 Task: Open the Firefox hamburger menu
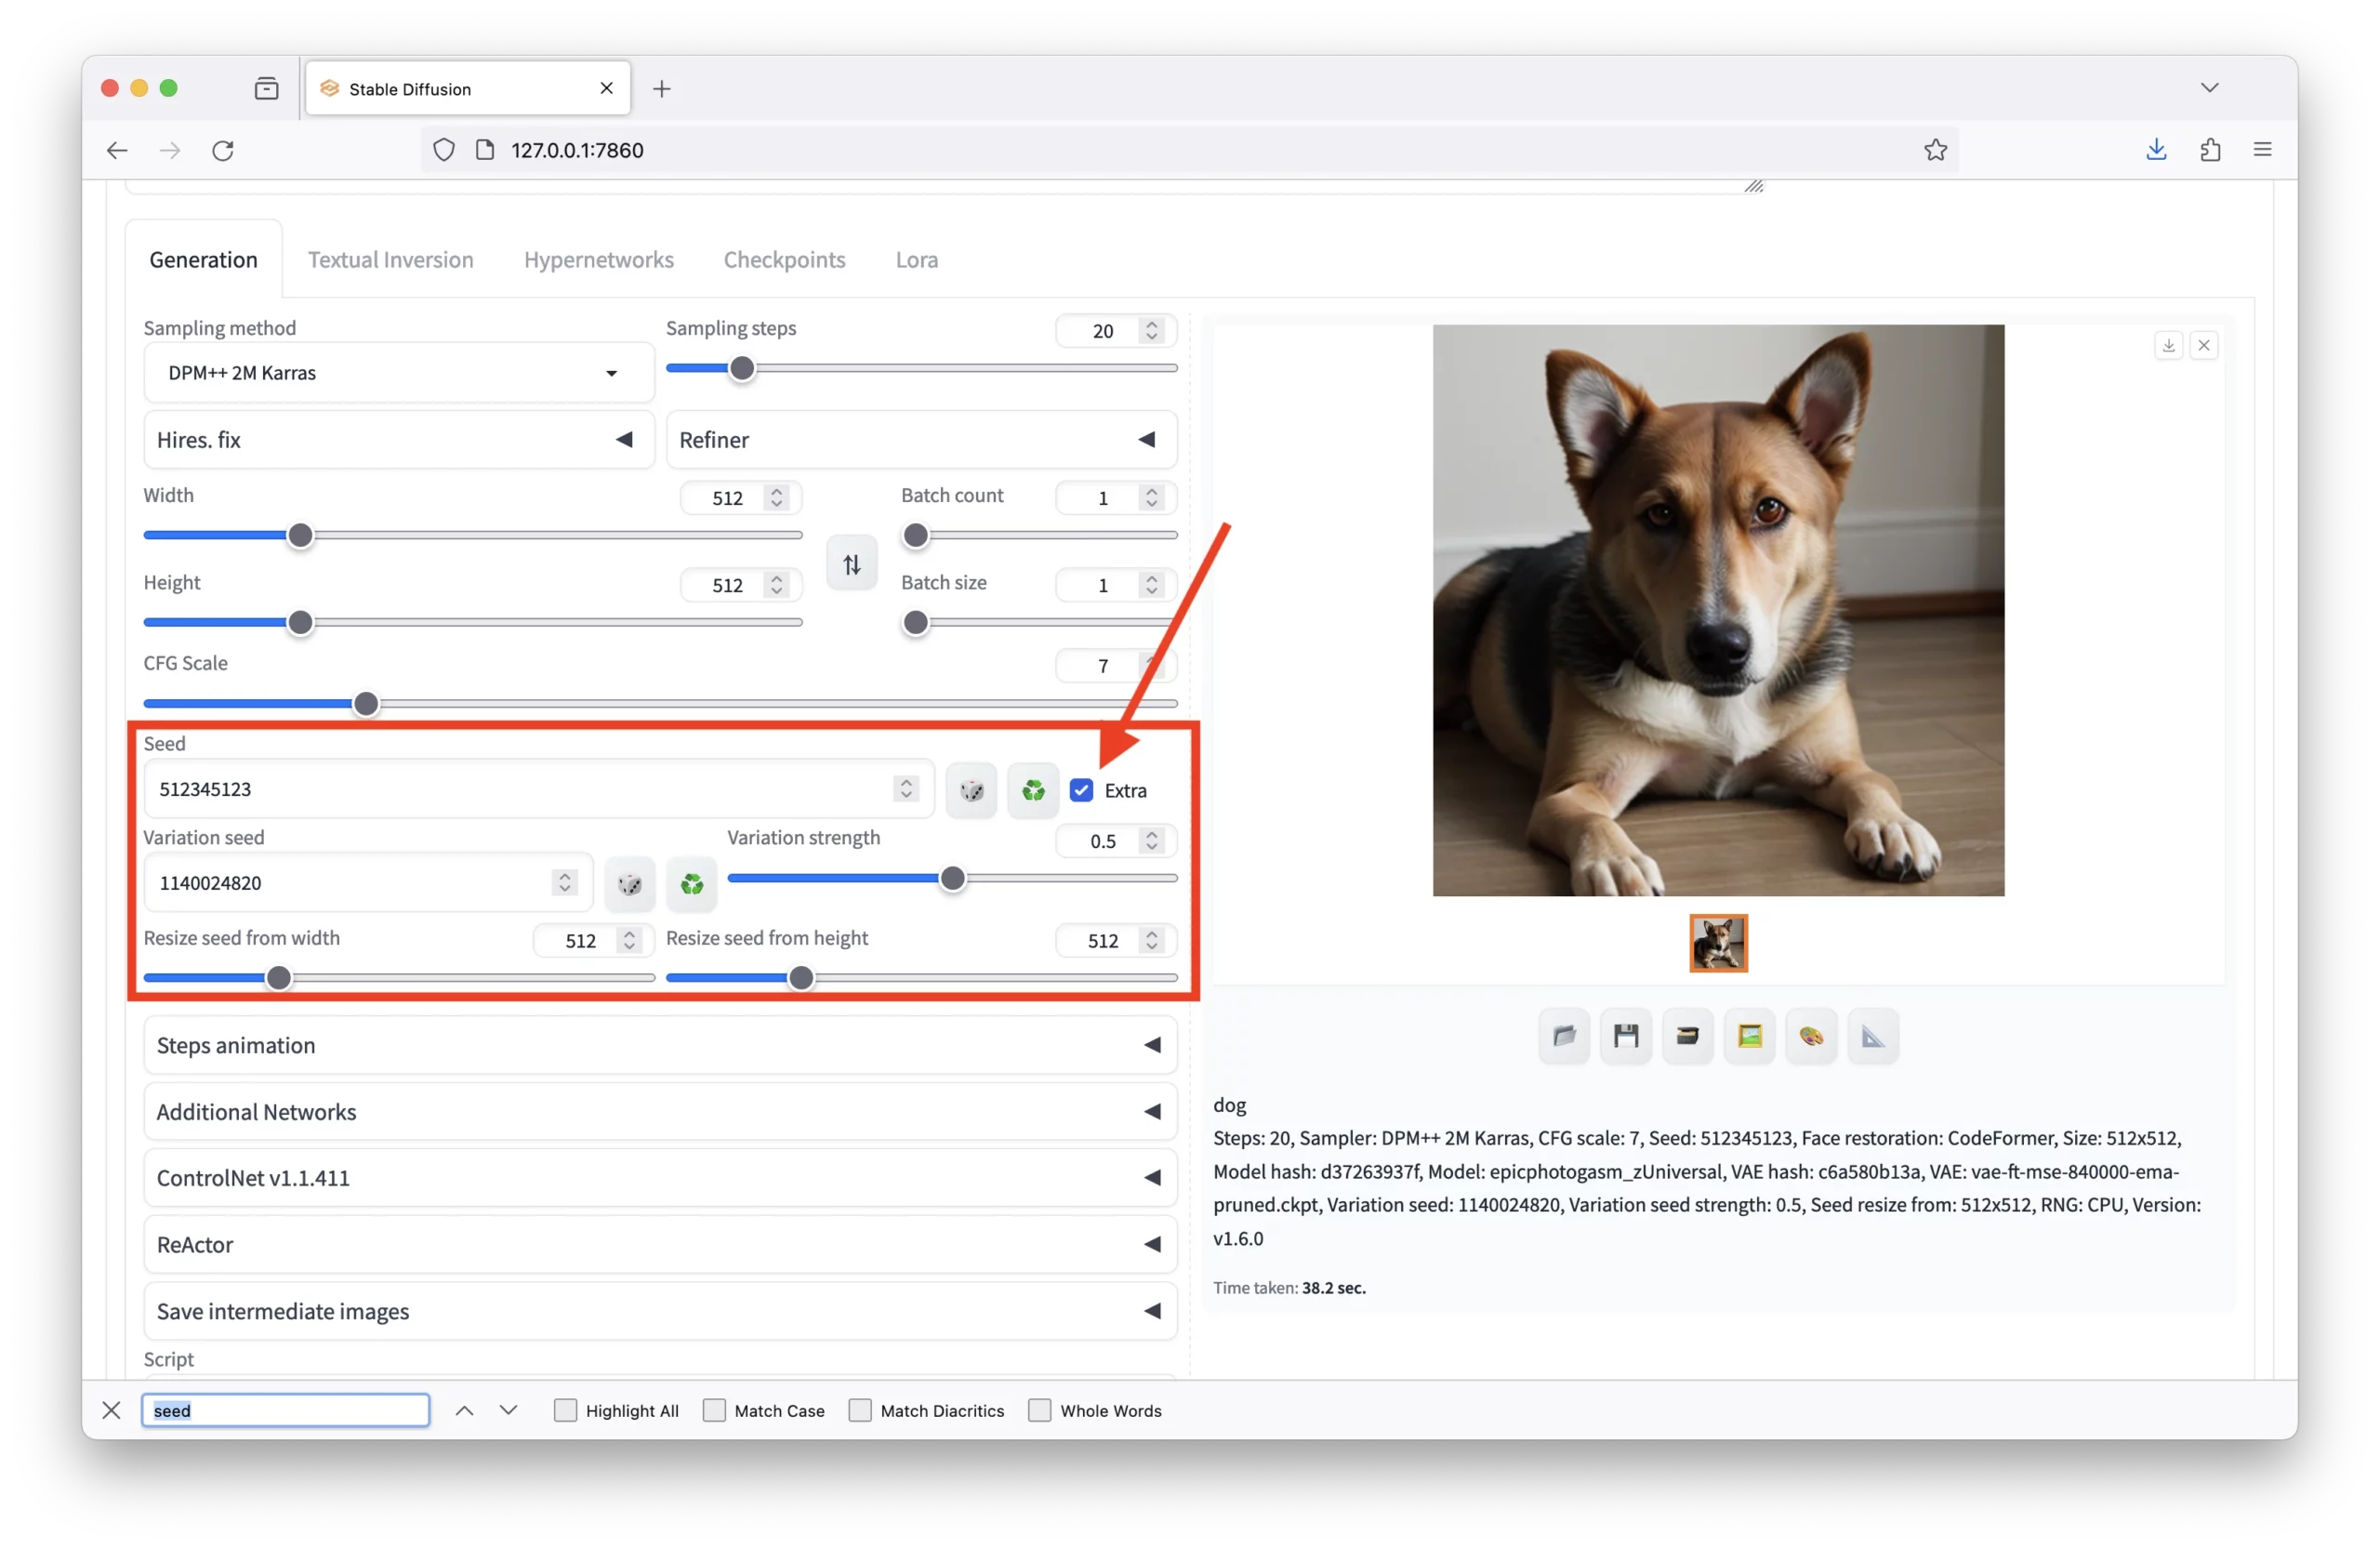2263,150
